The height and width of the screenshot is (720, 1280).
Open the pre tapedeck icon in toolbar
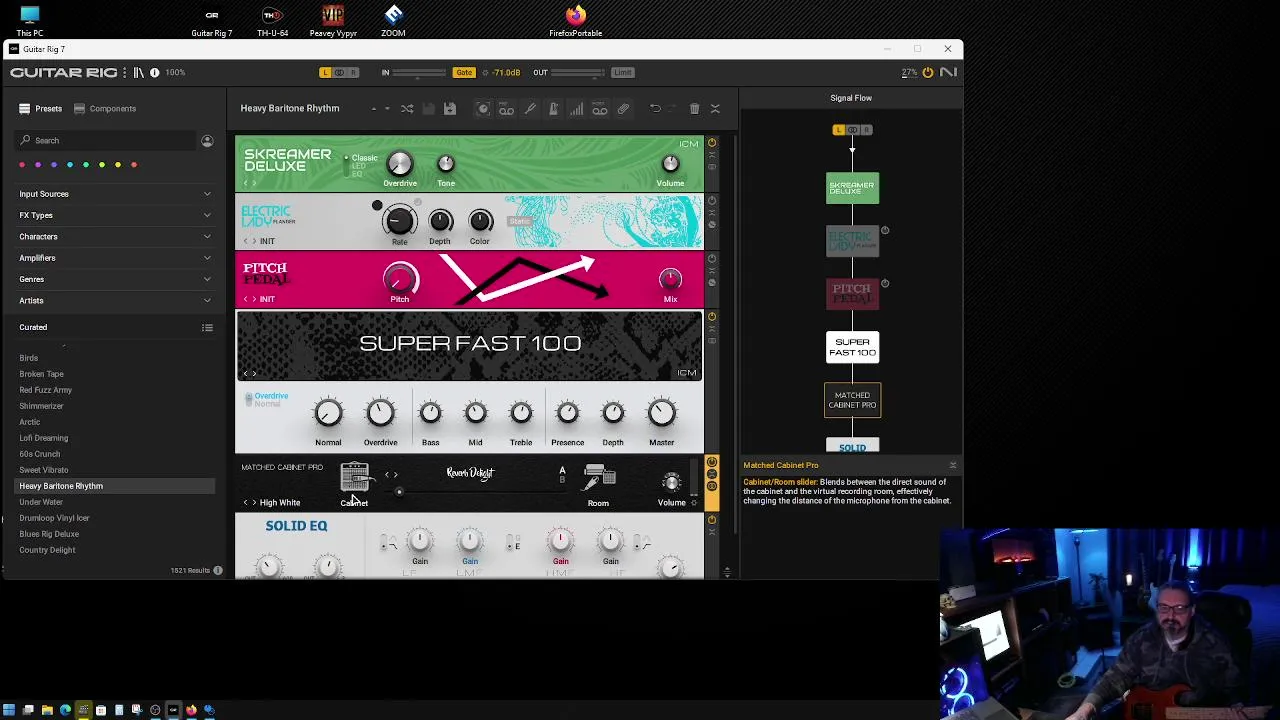point(506,109)
